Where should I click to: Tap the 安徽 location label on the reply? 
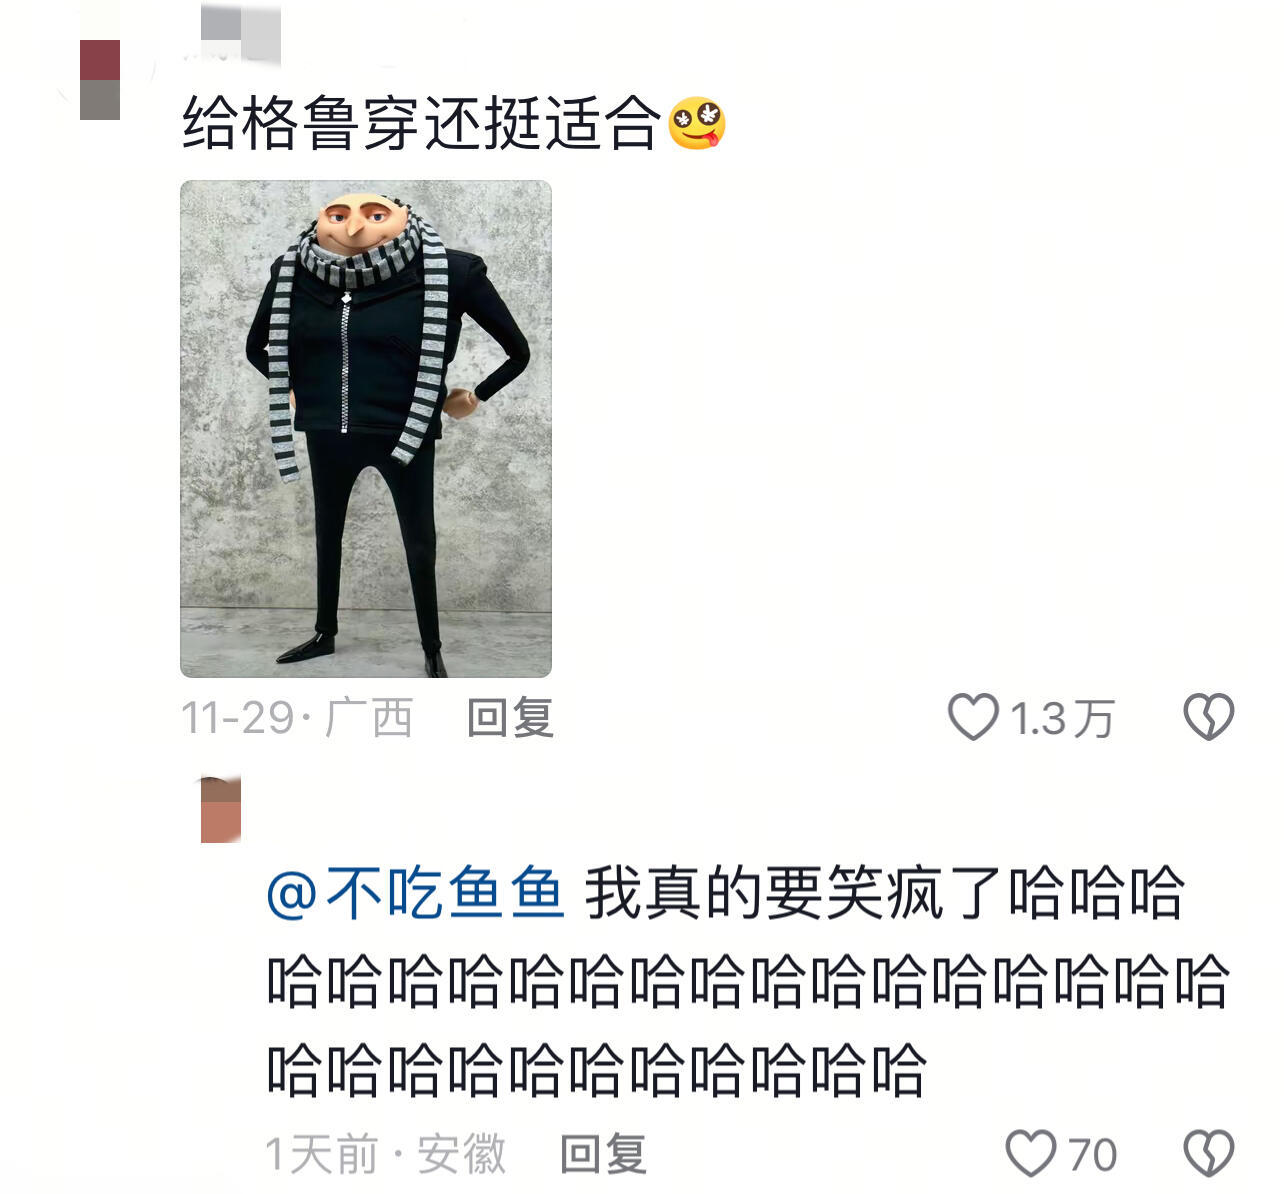[x=461, y=1154]
